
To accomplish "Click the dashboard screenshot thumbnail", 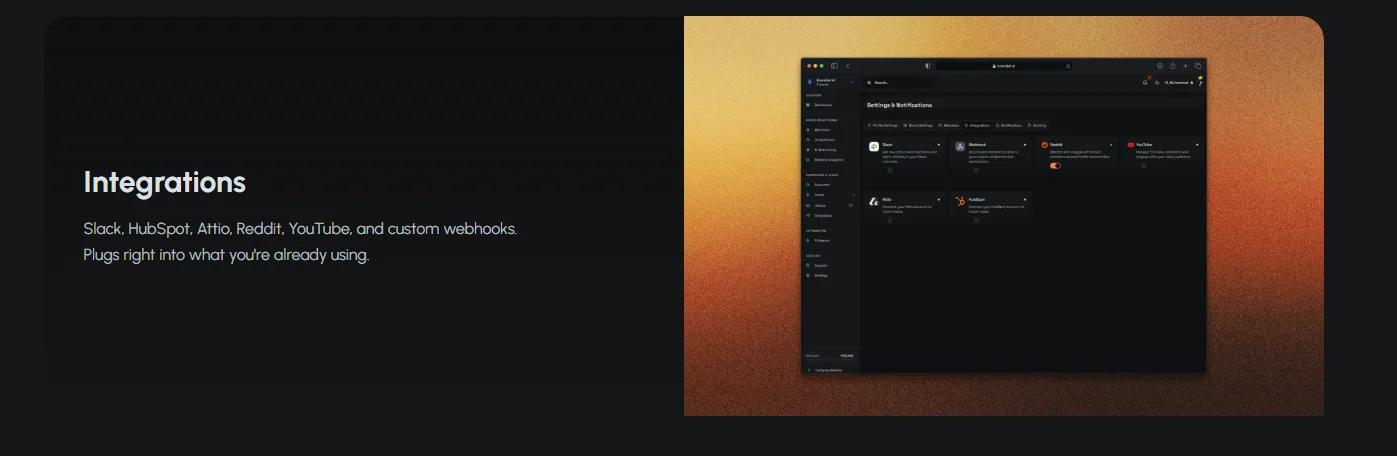I will [1004, 216].
